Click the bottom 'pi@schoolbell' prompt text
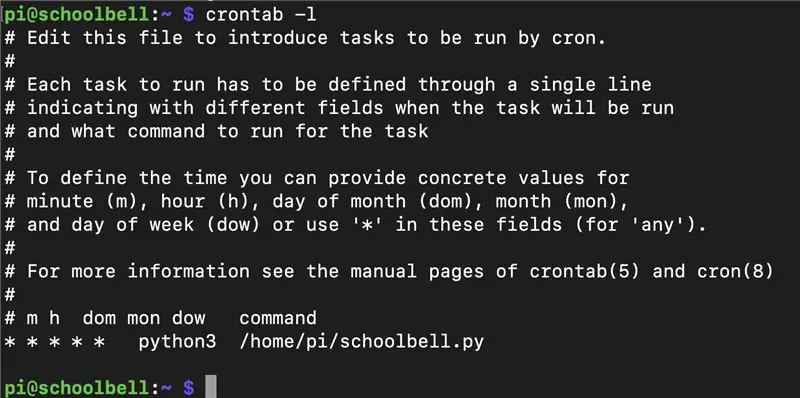Screen dimensions: 800x398 (x=79, y=388)
